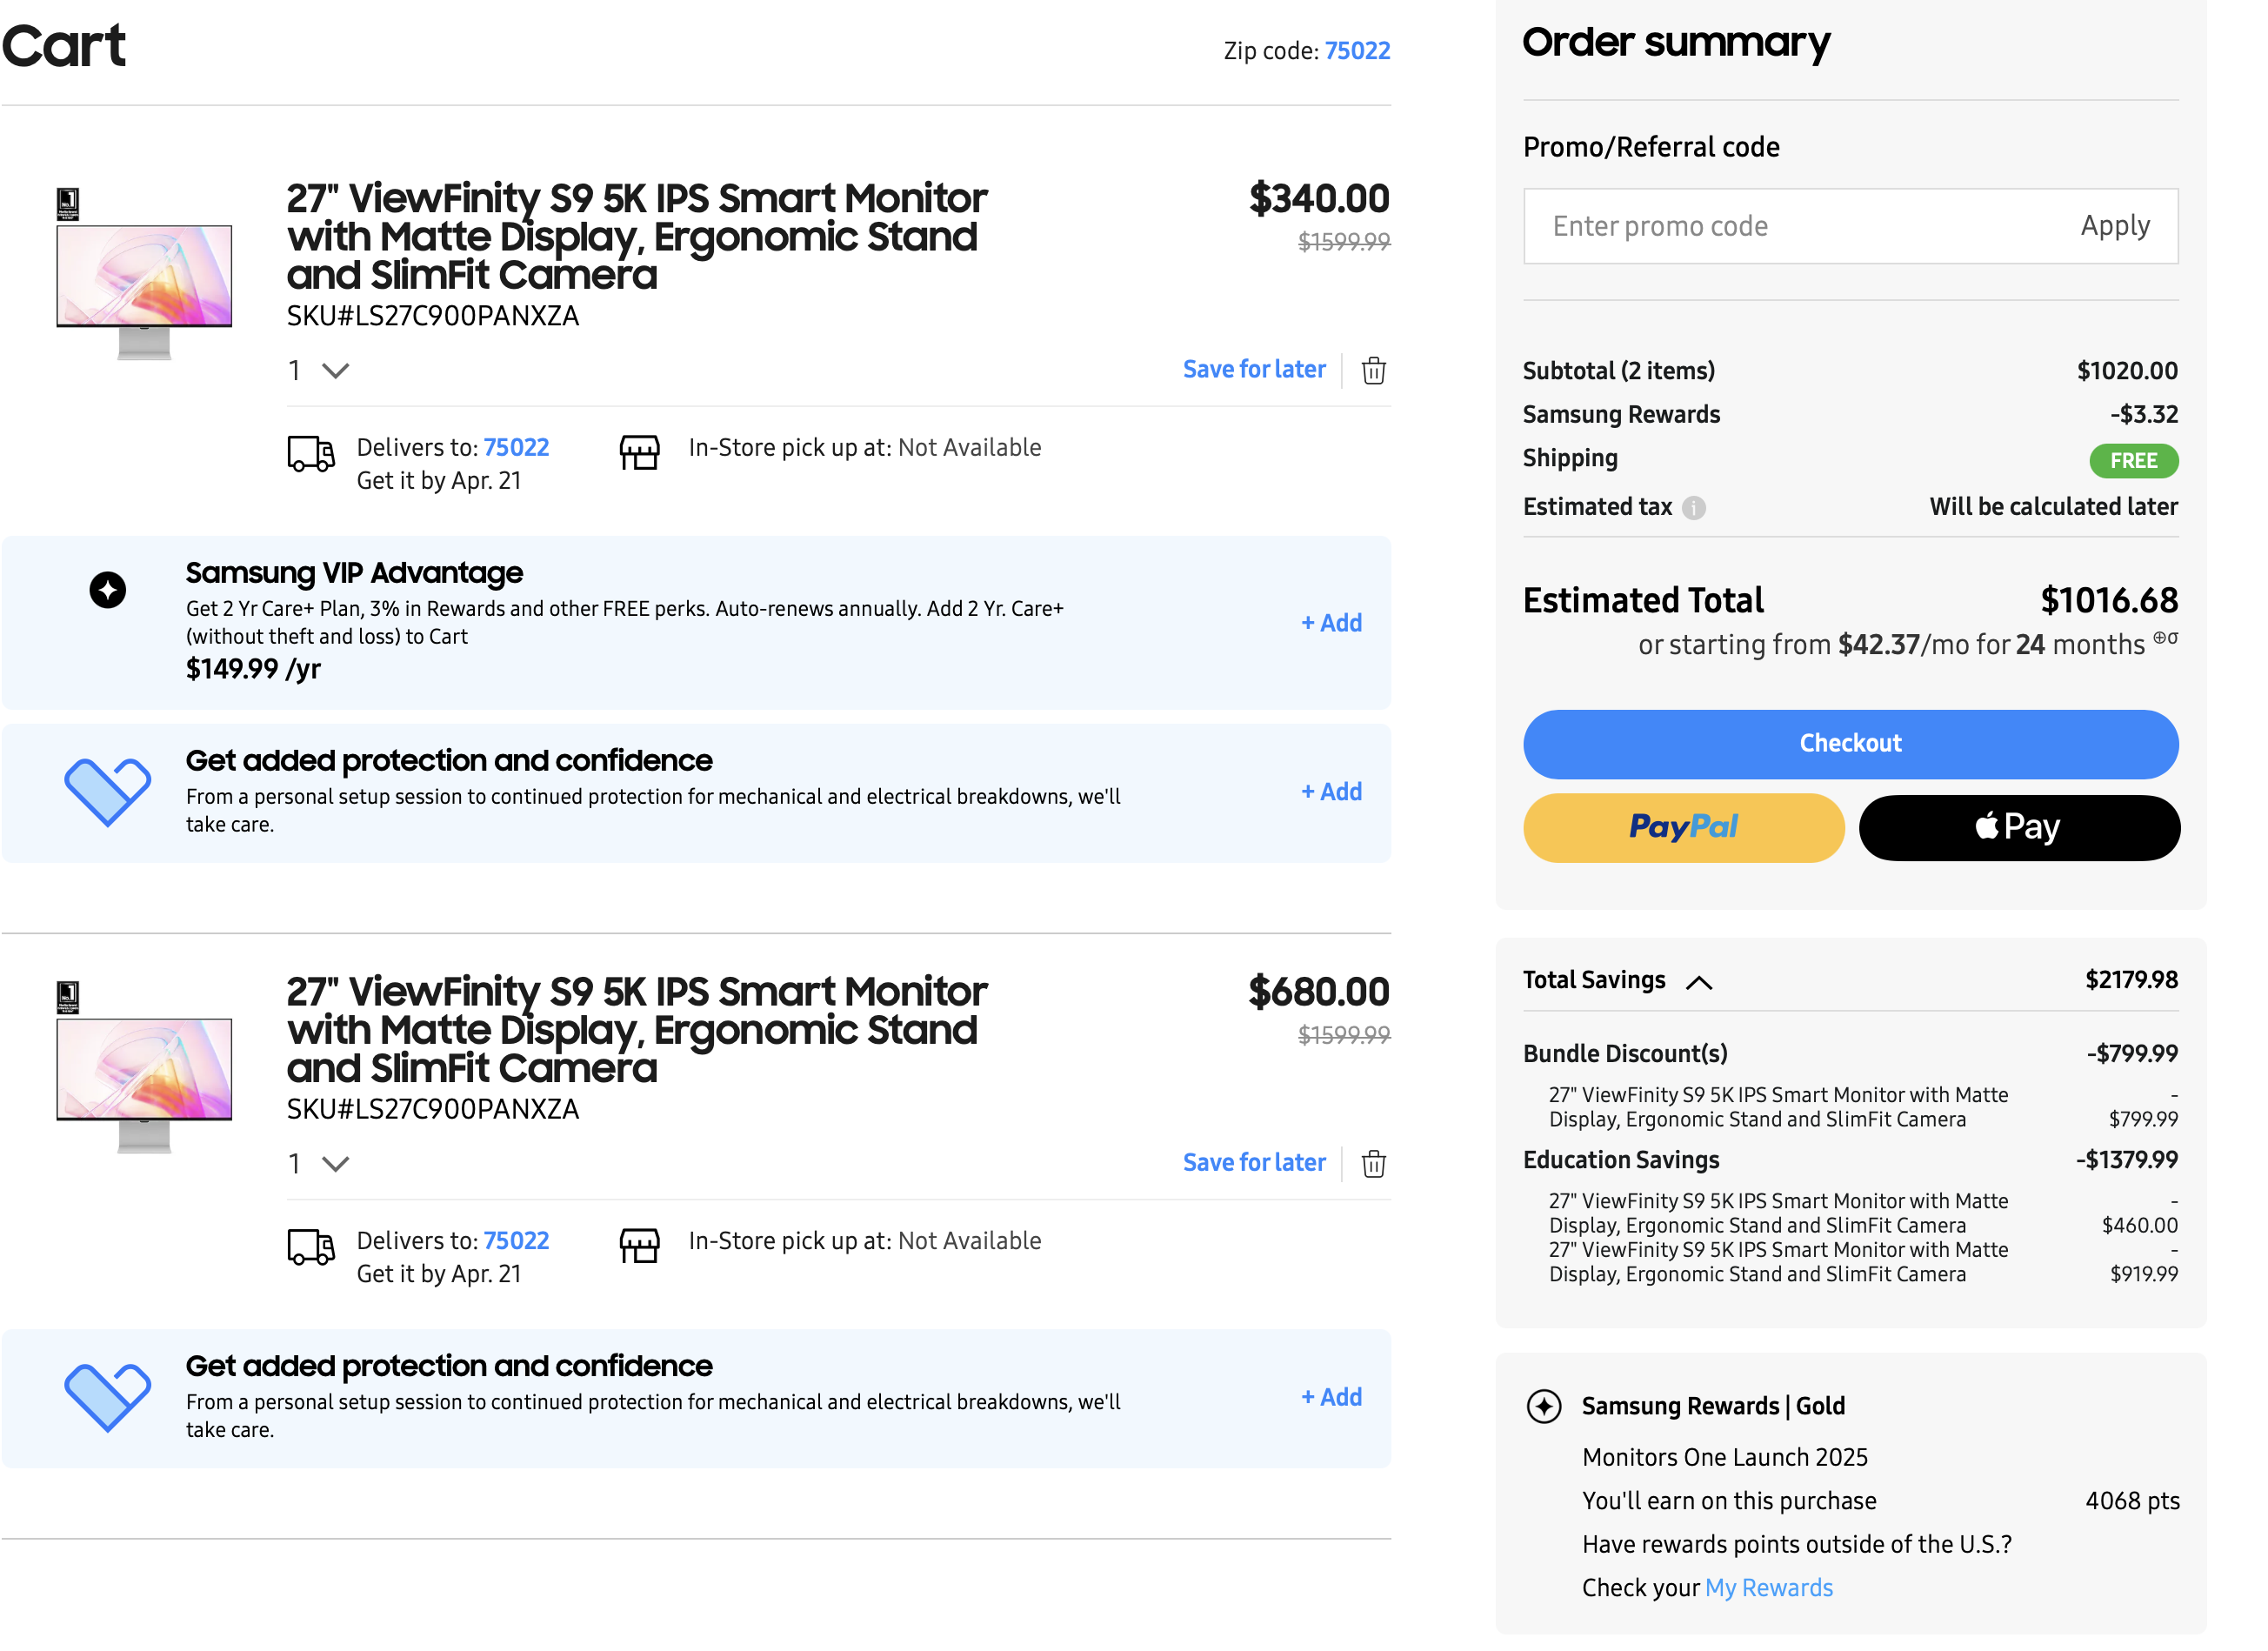Save the first monitor for later
The image size is (2268, 1651).
coord(1253,370)
